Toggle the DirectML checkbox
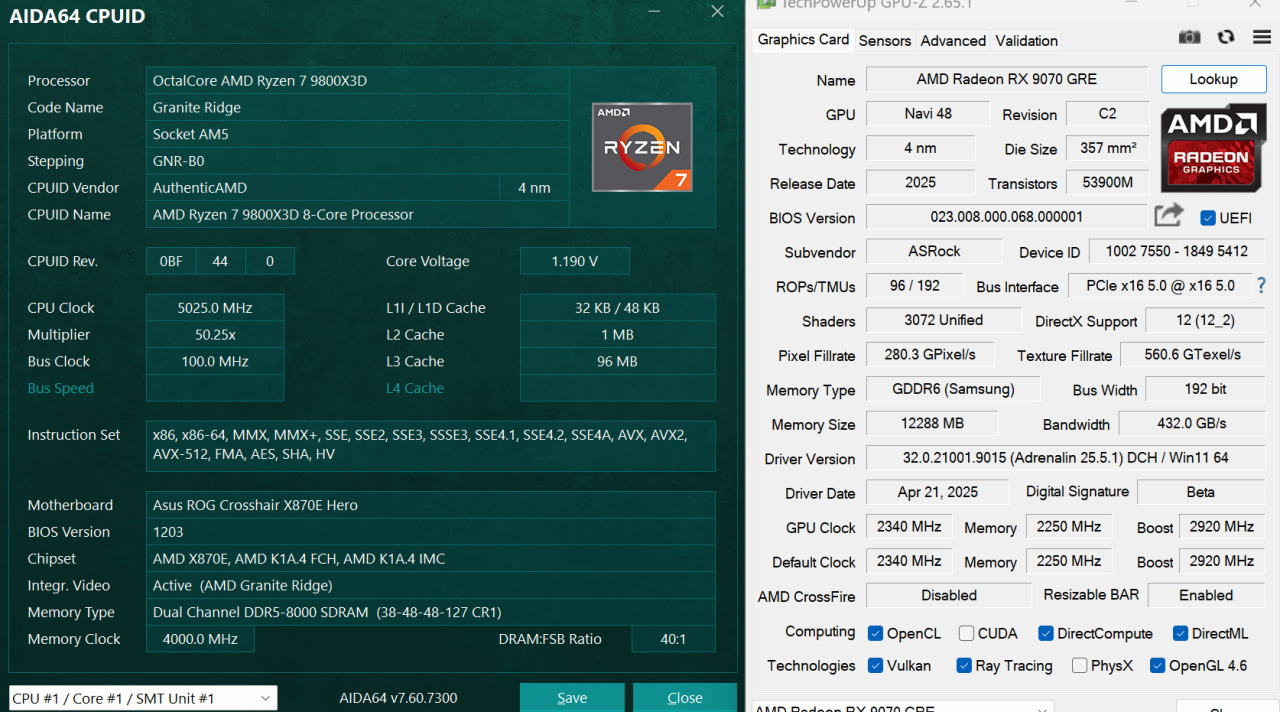 click(1180, 633)
